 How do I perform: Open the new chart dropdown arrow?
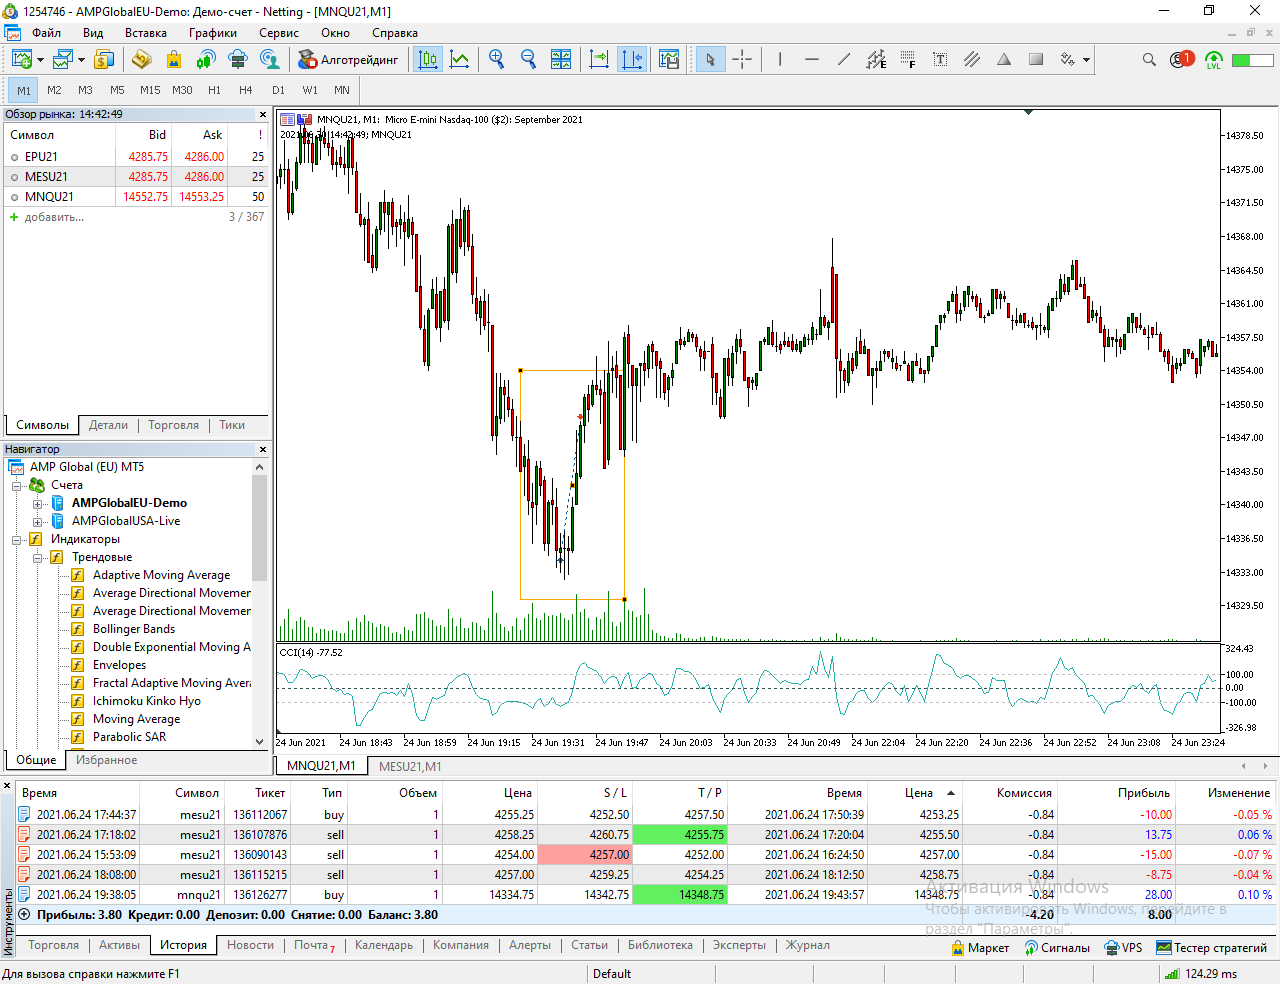(x=40, y=60)
